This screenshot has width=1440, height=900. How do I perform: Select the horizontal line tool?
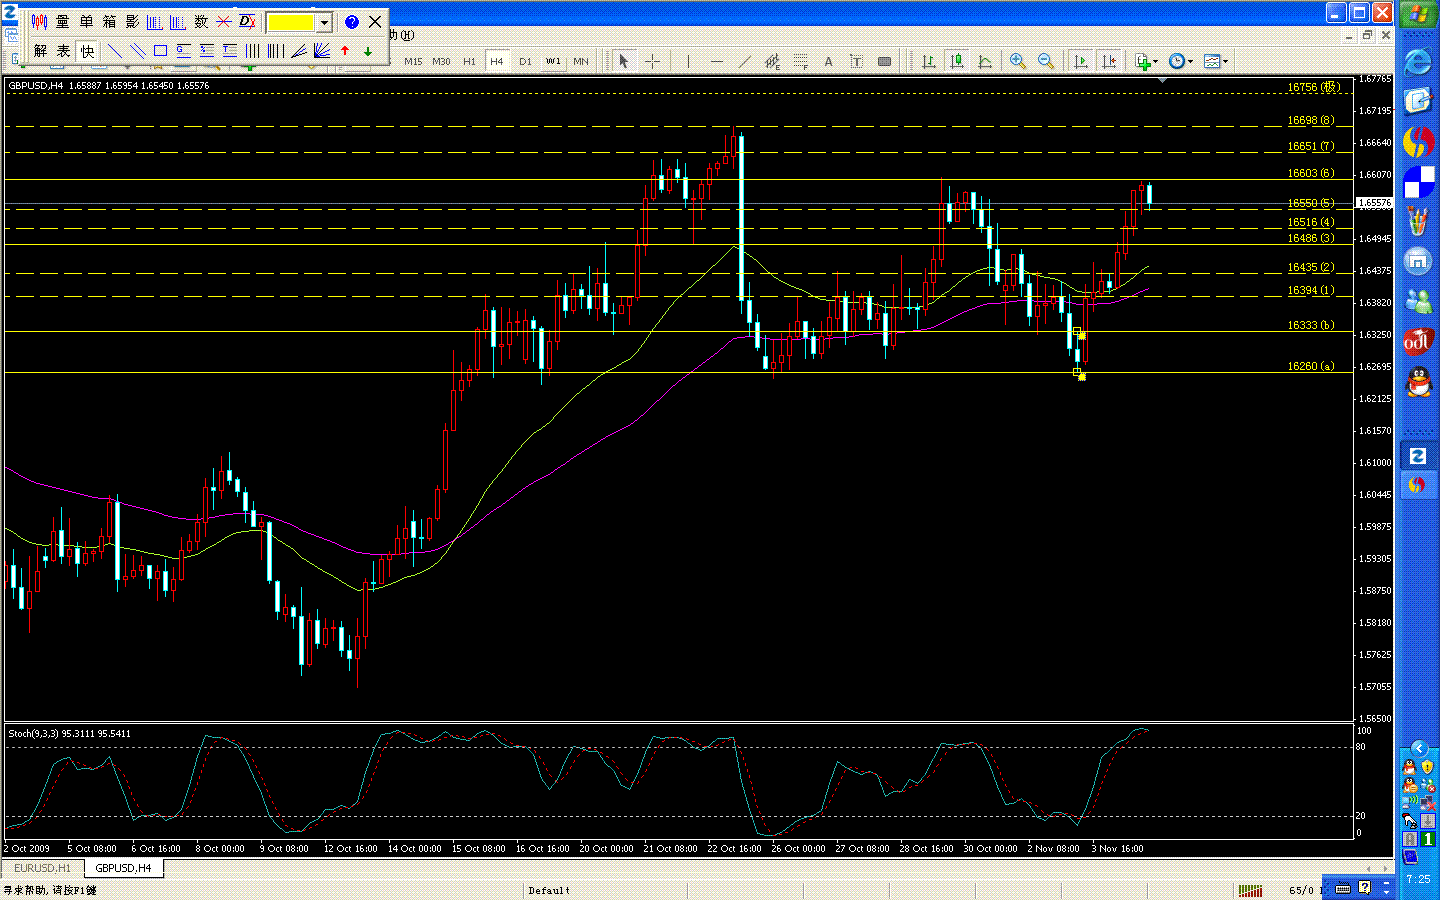tap(716, 61)
